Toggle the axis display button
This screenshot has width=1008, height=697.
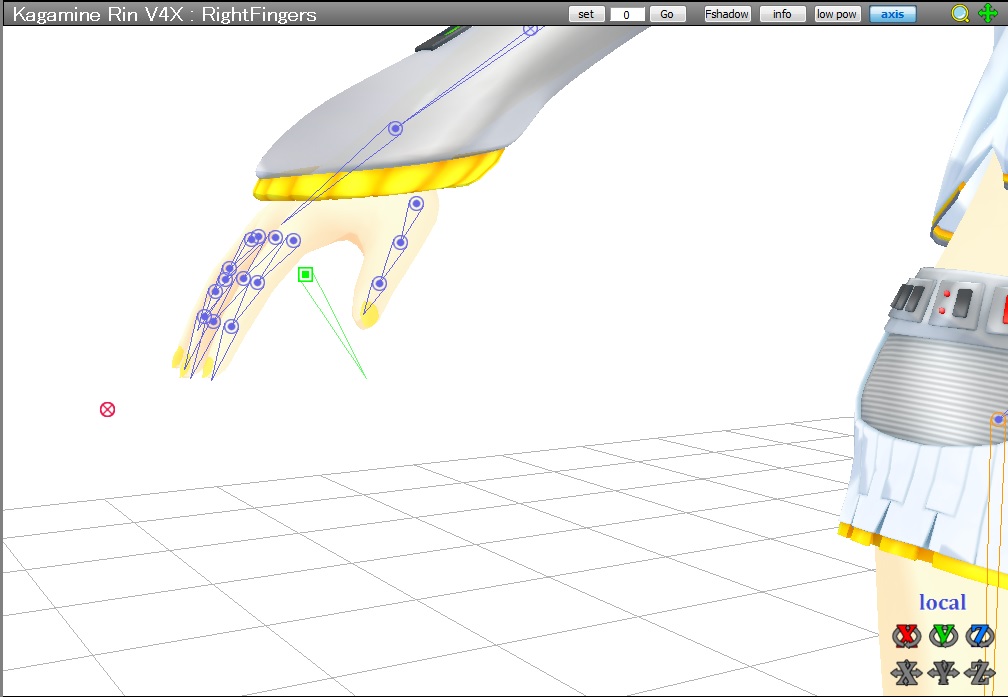tap(892, 14)
